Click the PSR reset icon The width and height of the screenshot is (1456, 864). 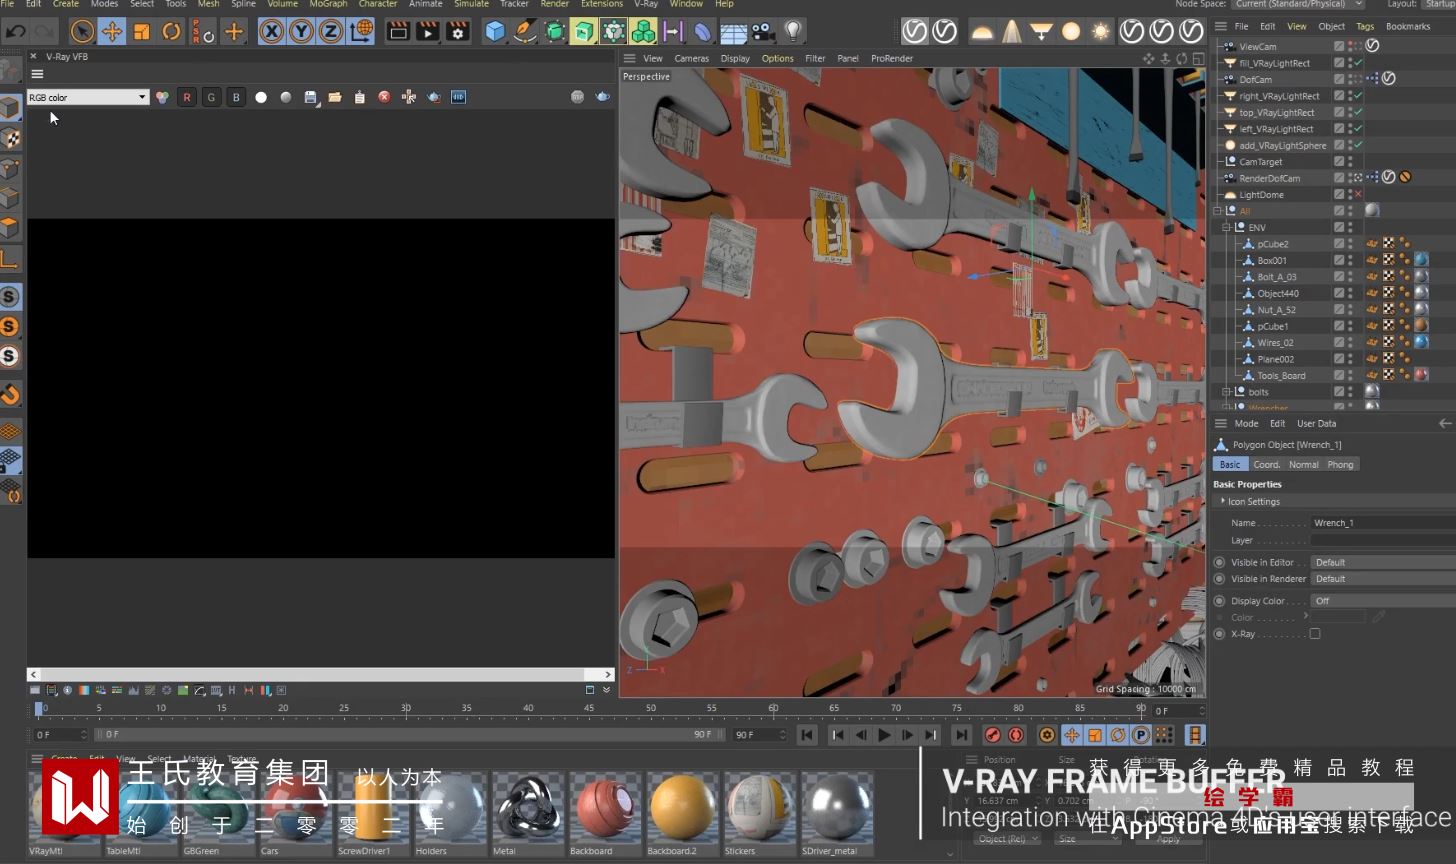[x=203, y=31]
